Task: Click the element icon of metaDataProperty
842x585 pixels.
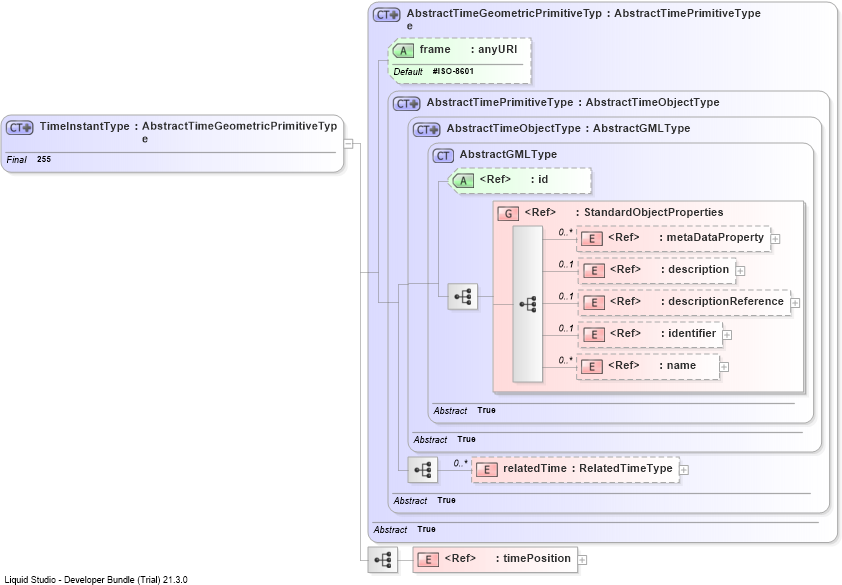Action: pos(591,239)
